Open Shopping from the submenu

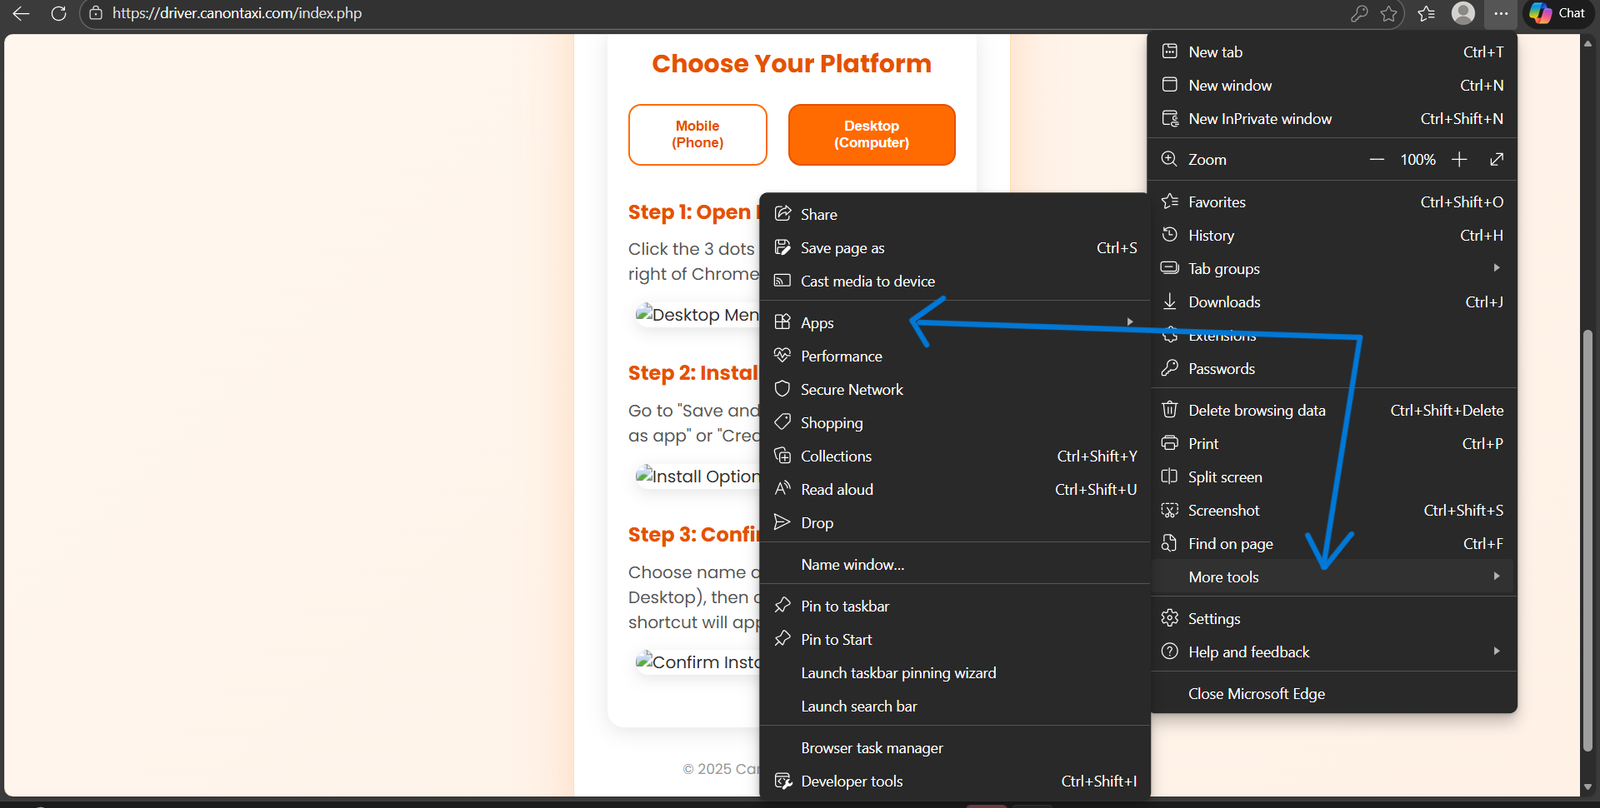pyautogui.click(x=955, y=423)
